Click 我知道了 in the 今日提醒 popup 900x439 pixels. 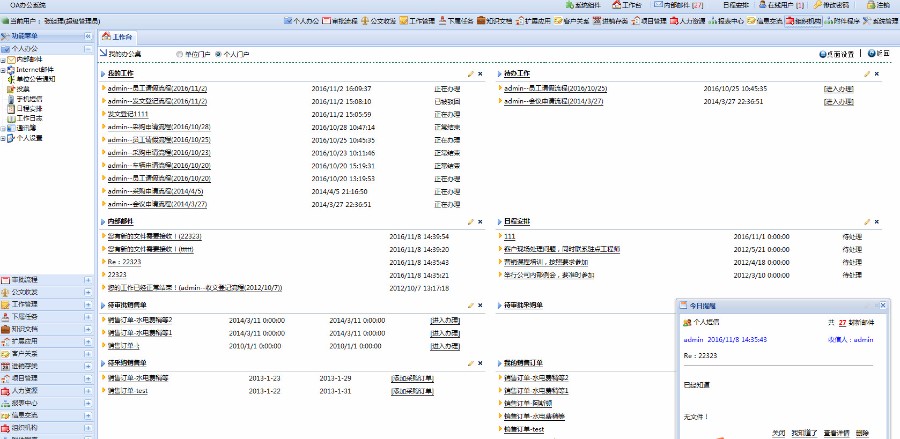pyautogui.click(x=804, y=433)
